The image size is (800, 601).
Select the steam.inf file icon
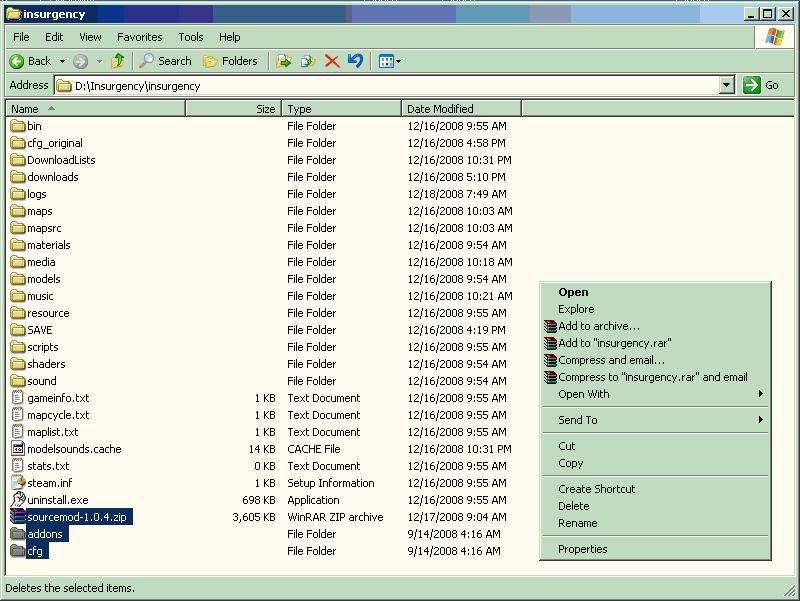(x=18, y=483)
